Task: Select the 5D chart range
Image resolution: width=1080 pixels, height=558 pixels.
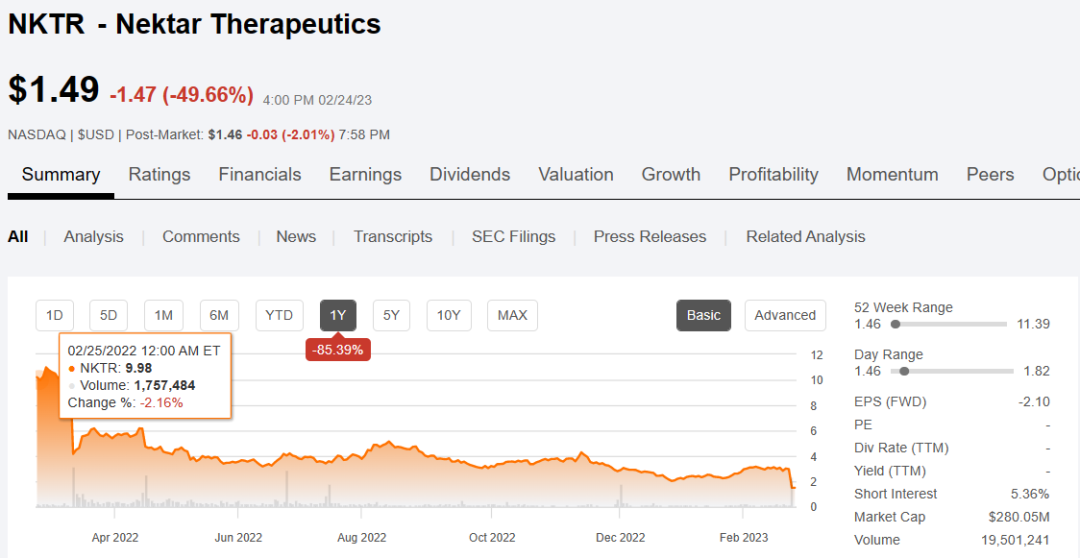Action: [108, 315]
